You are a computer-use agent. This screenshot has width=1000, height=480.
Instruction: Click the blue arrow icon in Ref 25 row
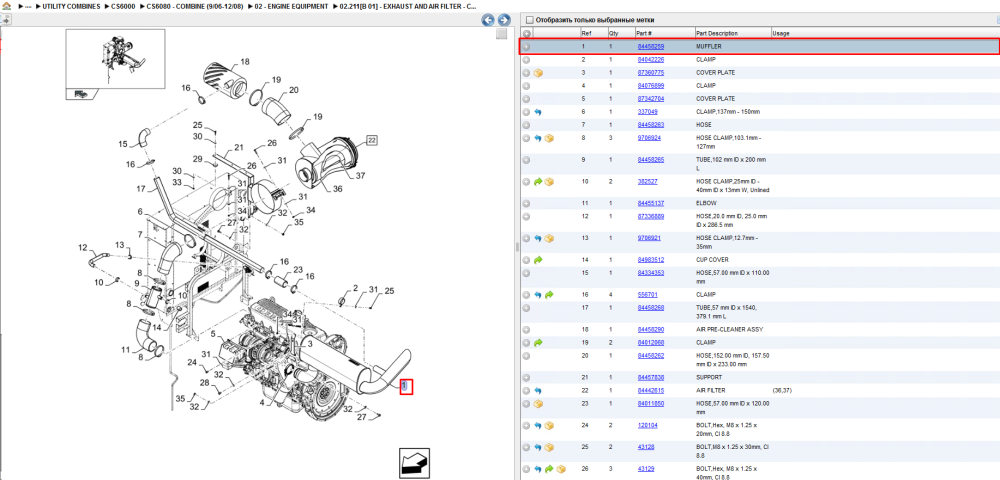538,447
